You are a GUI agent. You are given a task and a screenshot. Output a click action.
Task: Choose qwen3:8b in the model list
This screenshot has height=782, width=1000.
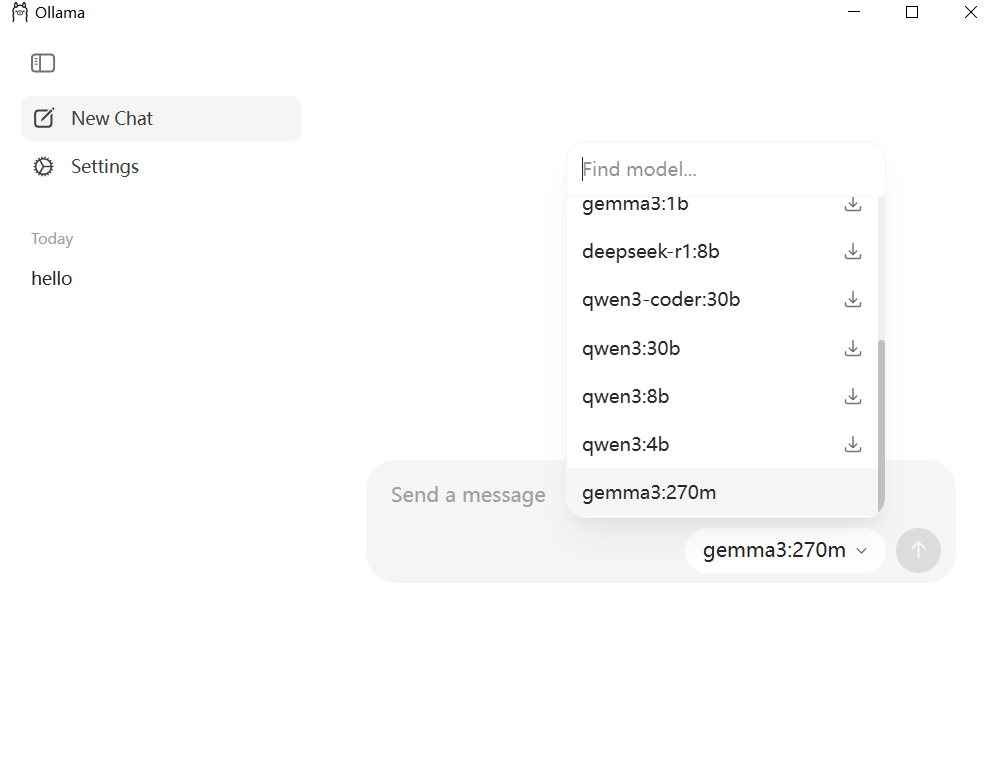click(626, 397)
